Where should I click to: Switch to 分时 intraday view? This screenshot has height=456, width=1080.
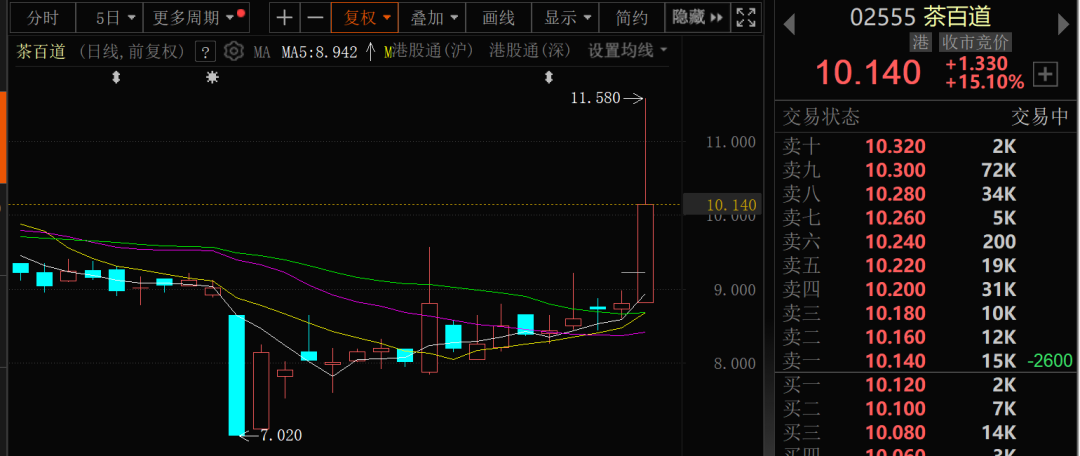43,17
